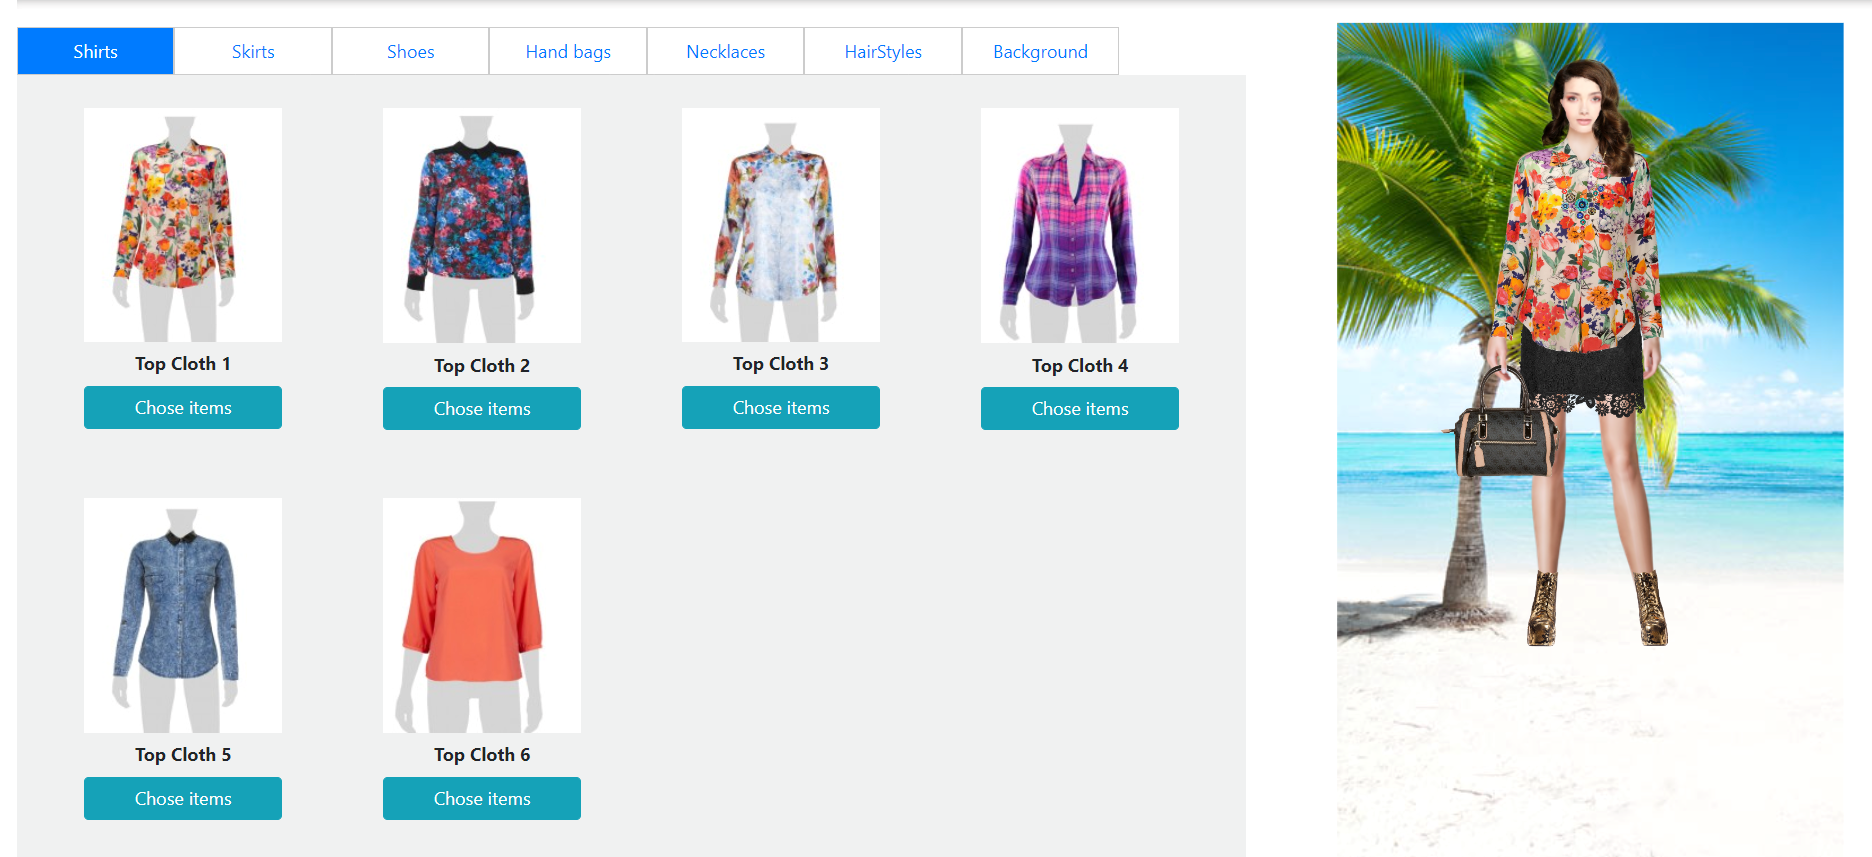Select the pale Top Cloth 3 picture
Viewport: 1872px width, 857px height.
point(781,225)
